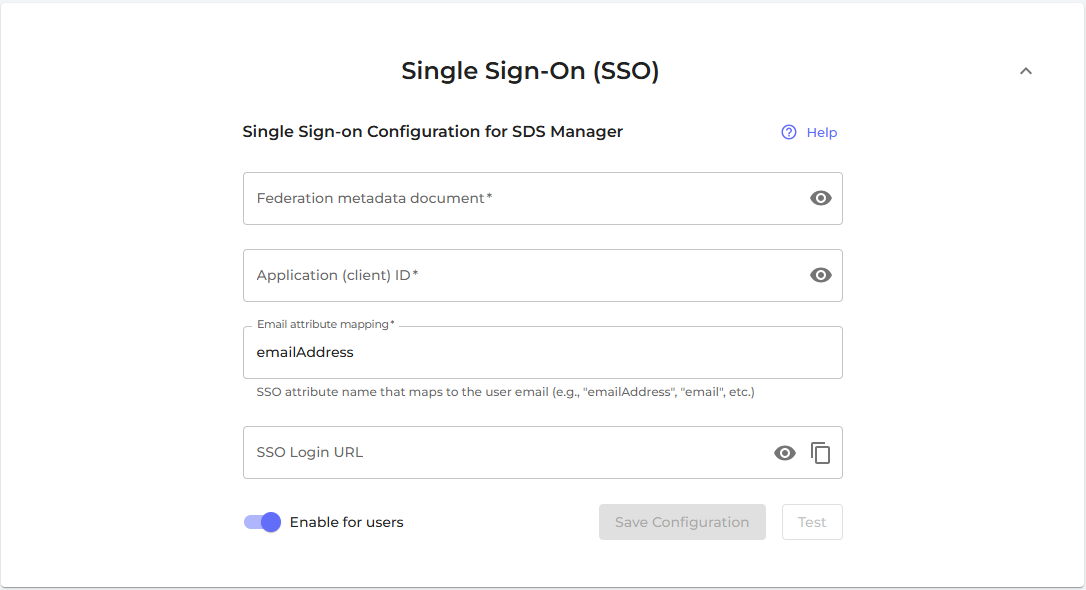Disable the Enable for users switch

(x=263, y=522)
